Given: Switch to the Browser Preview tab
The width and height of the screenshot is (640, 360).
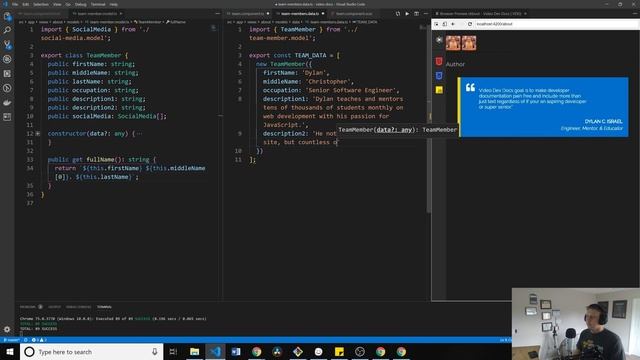Looking at the screenshot, I should pyautogui.click(x=480, y=13).
